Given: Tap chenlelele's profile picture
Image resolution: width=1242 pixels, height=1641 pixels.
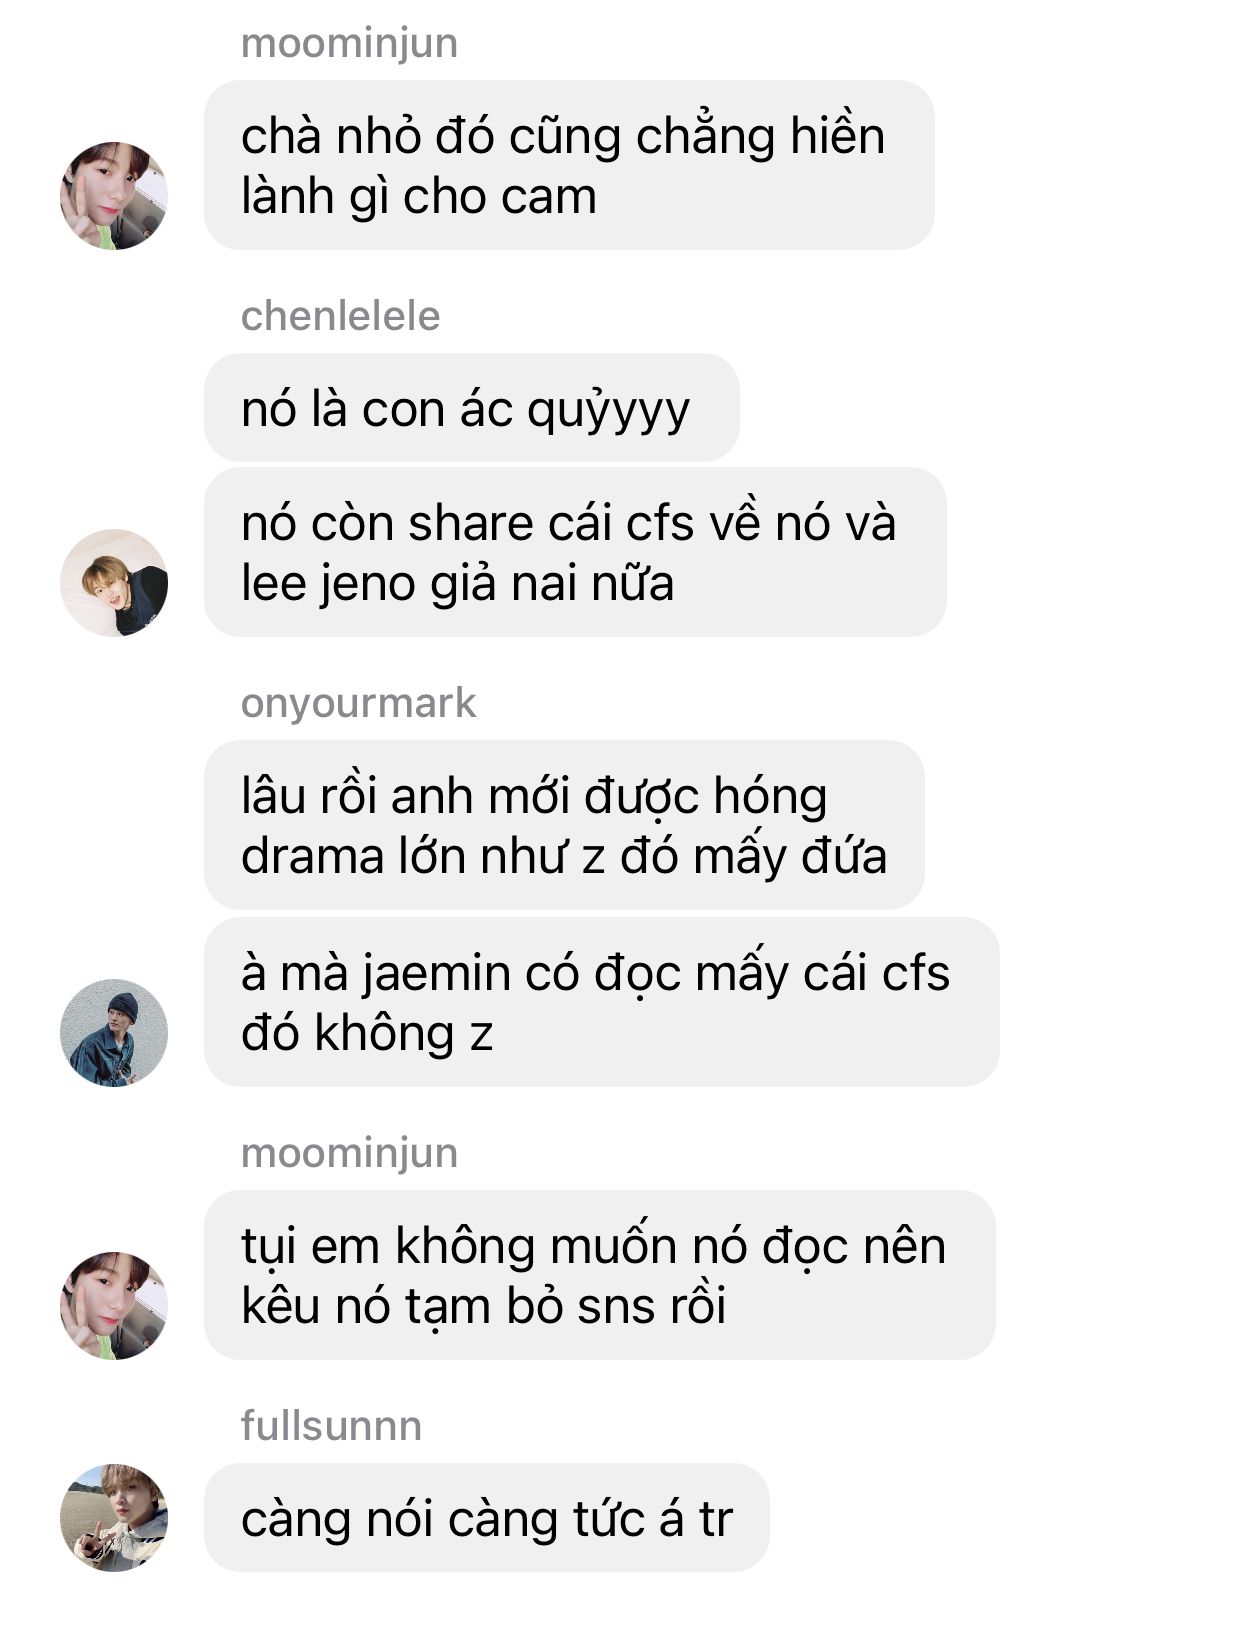Looking at the screenshot, I should [114, 582].
